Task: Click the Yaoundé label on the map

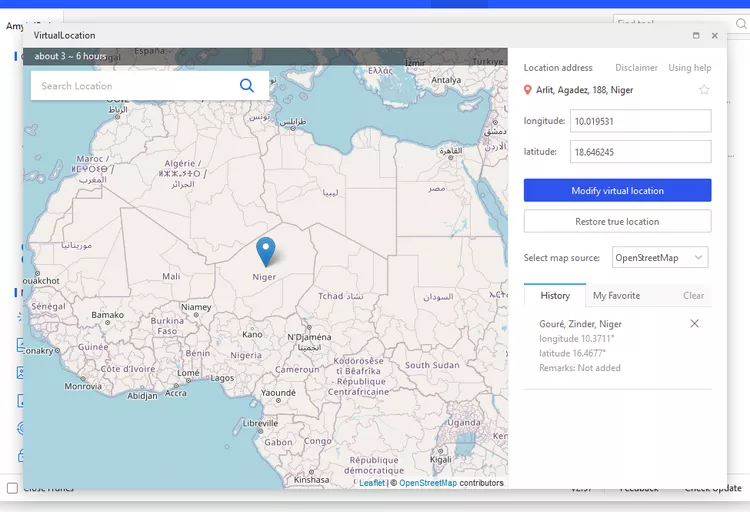Action: [x=278, y=392]
